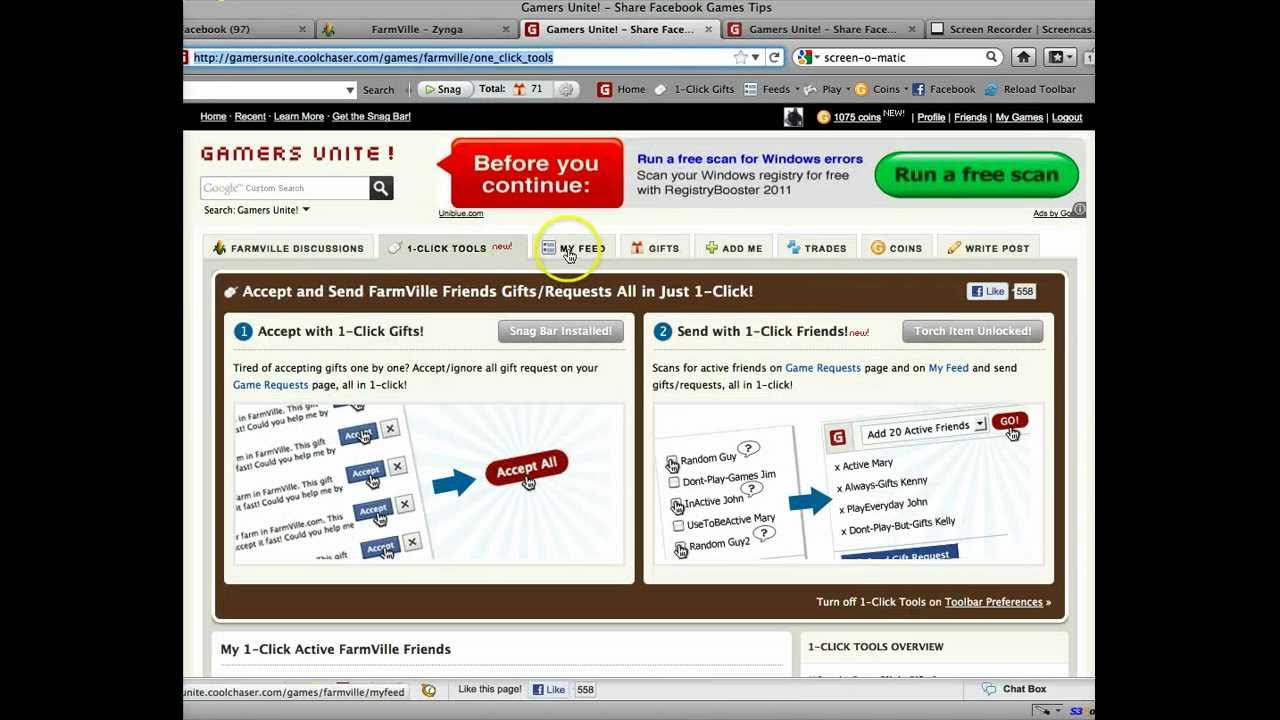
Task: Click Reload Toolbar
Action: [1030, 90]
